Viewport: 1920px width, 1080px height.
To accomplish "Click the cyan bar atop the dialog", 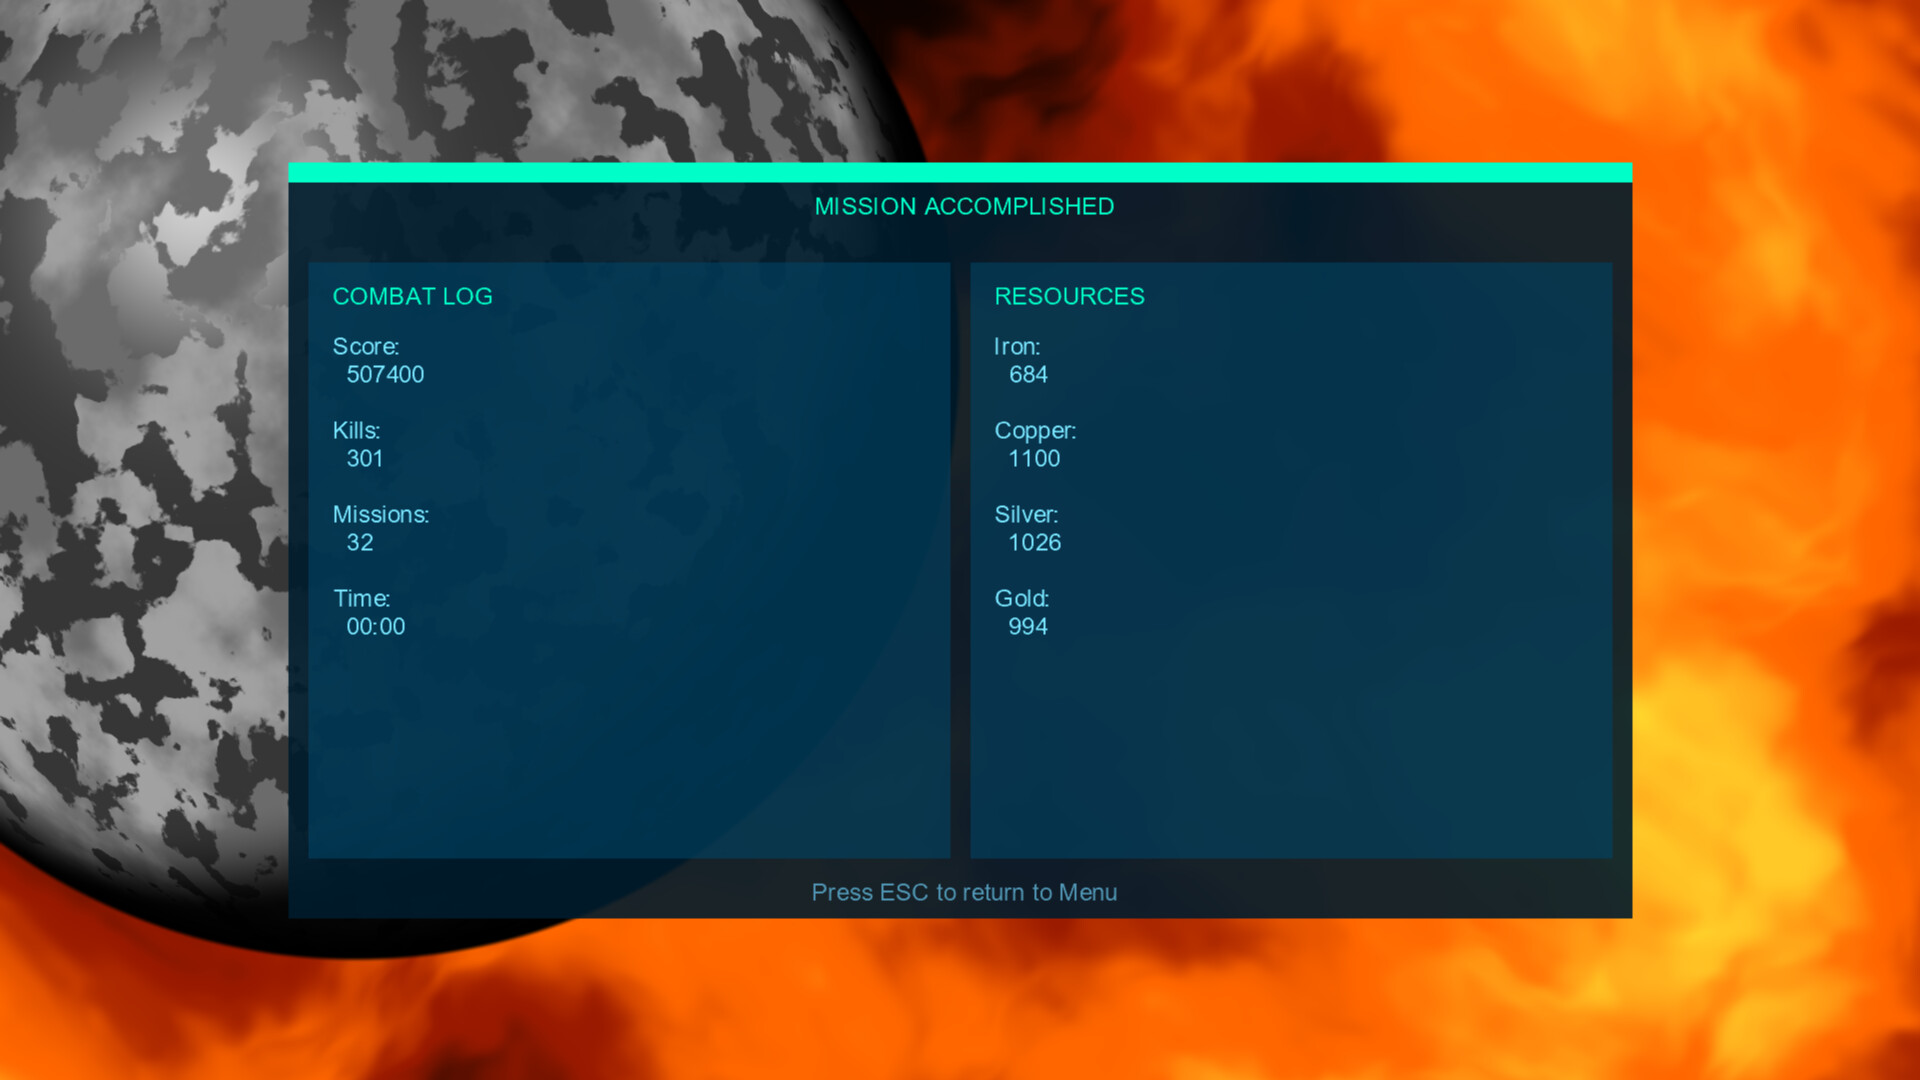I will pyautogui.click(x=960, y=172).
